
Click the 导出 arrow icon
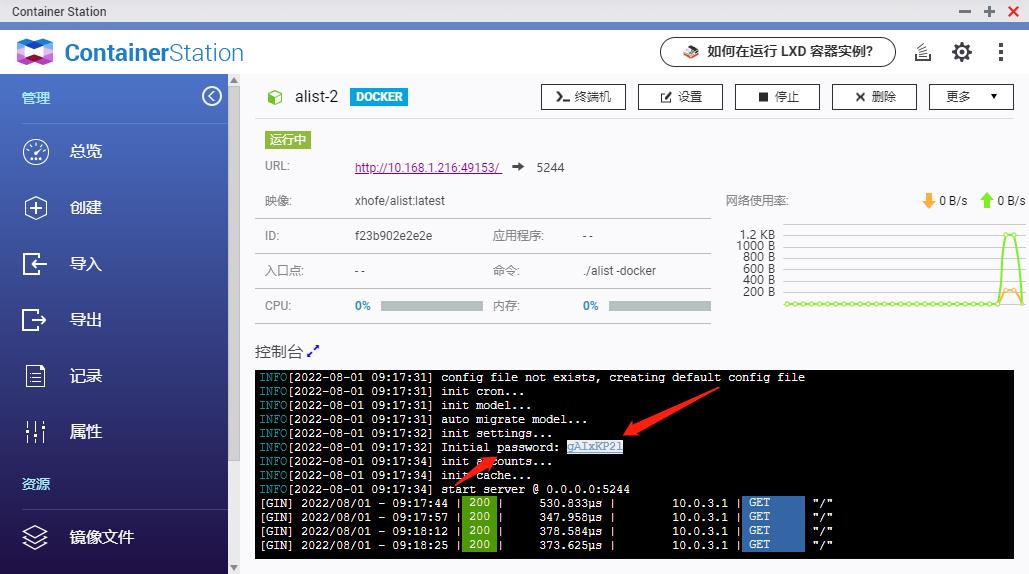click(x=34, y=320)
